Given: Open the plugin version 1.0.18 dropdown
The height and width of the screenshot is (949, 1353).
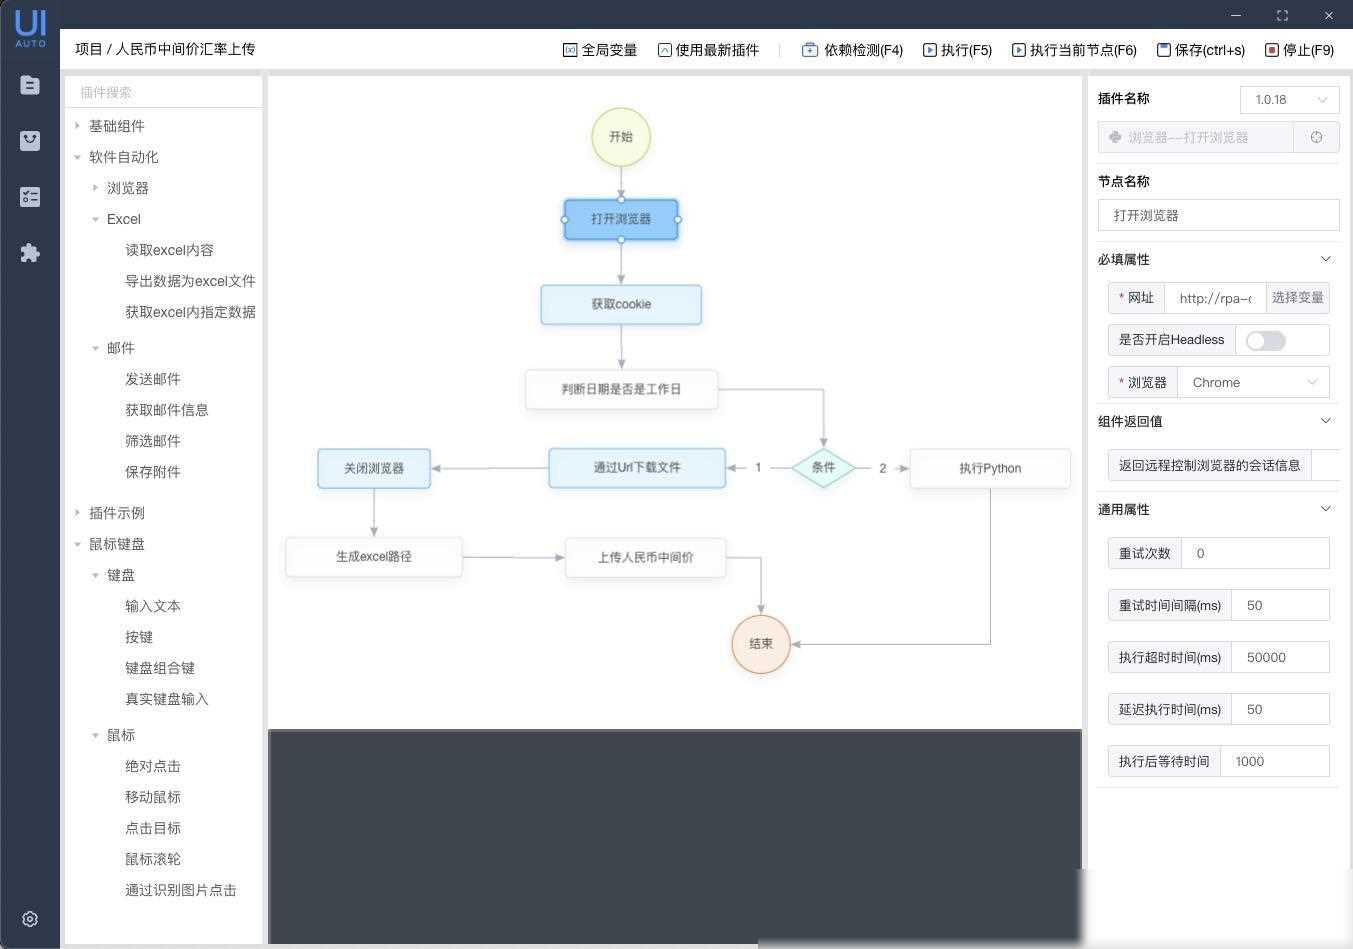Looking at the screenshot, I should click(x=1290, y=100).
